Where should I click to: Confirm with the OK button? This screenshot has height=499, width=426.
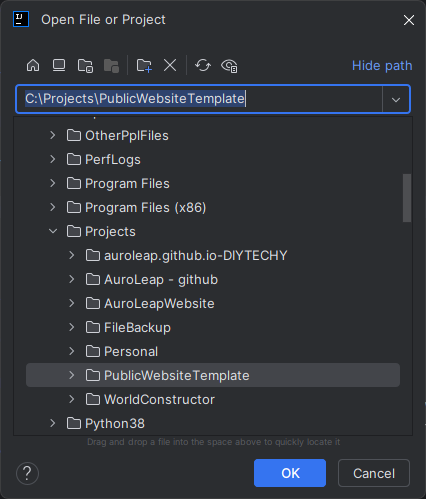click(x=290, y=473)
